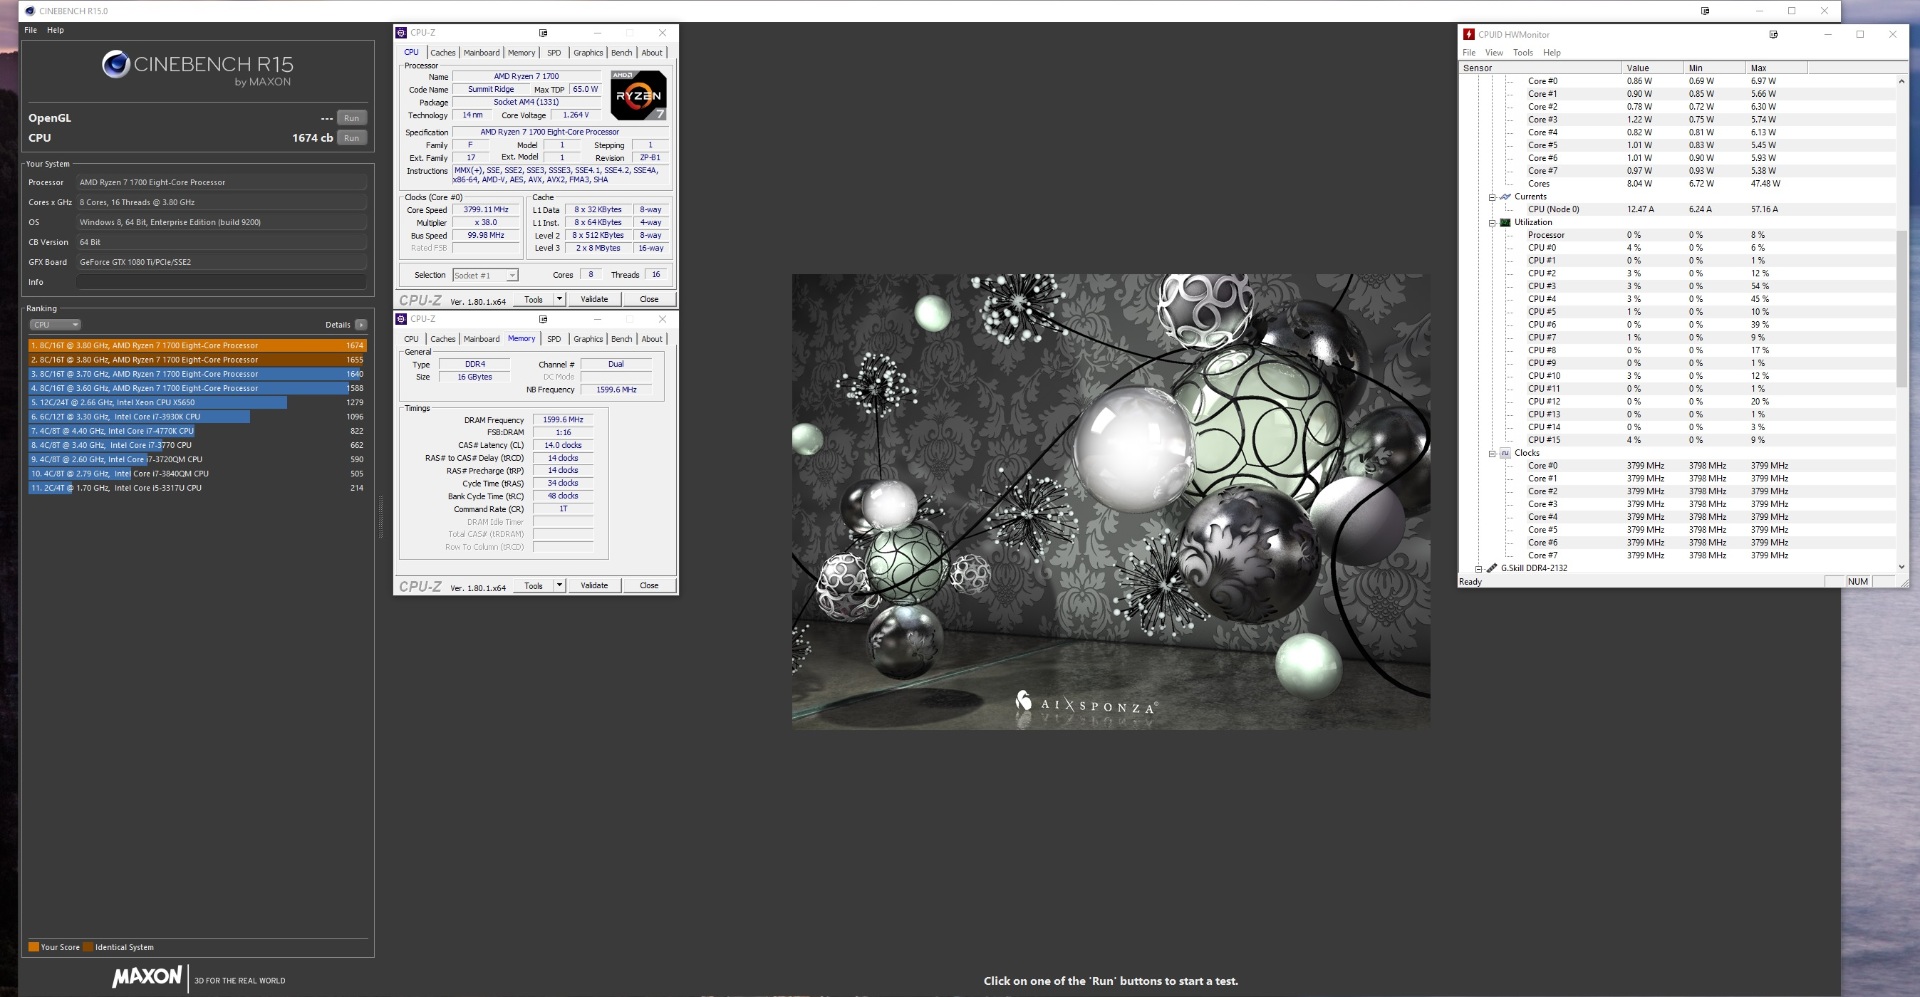Click Close in the upper CPU-Z window
The image size is (1920, 997).
tap(649, 299)
